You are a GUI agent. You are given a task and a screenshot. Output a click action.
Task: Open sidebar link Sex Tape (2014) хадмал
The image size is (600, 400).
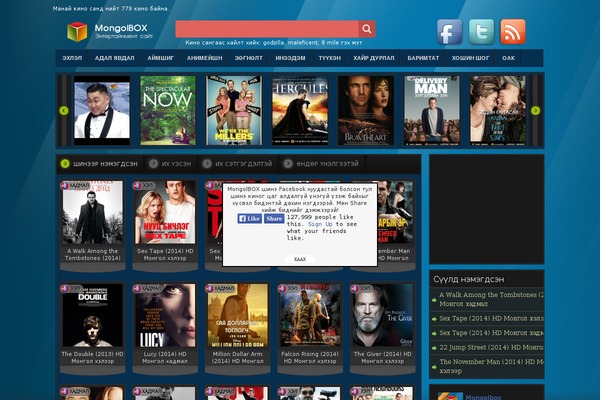(x=491, y=333)
